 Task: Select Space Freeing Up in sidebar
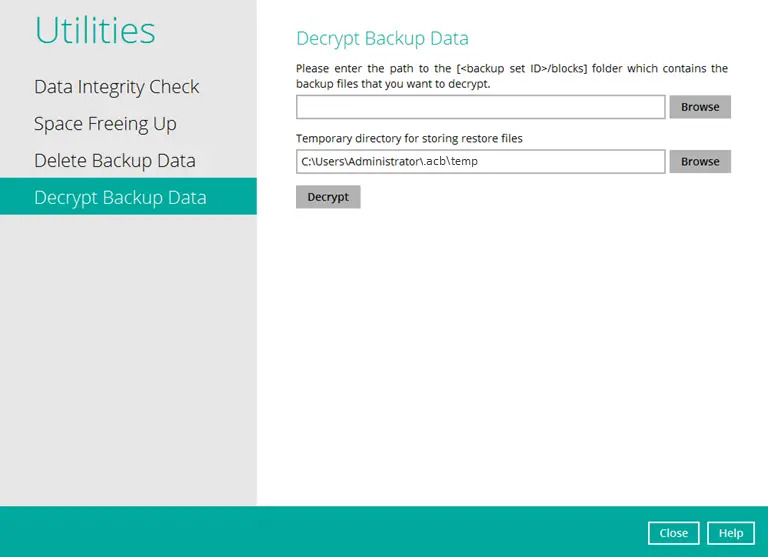(x=105, y=124)
